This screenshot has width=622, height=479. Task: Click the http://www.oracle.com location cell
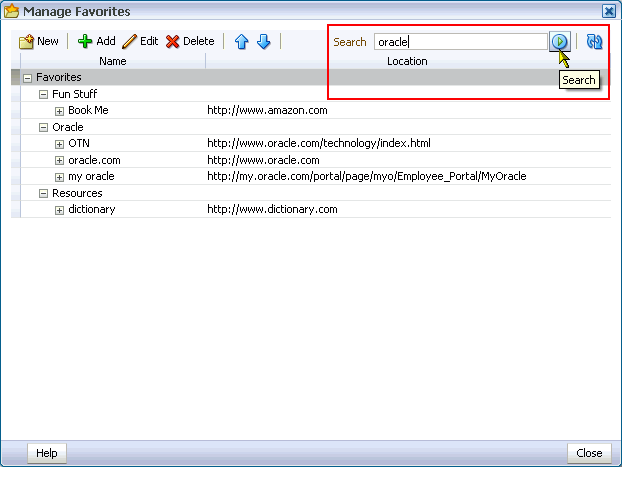(x=263, y=160)
